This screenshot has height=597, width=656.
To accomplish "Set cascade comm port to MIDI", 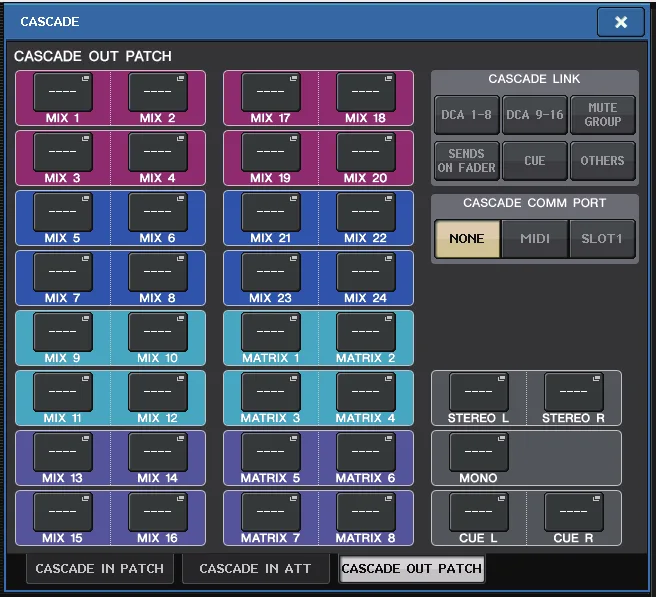I will [535, 239].
